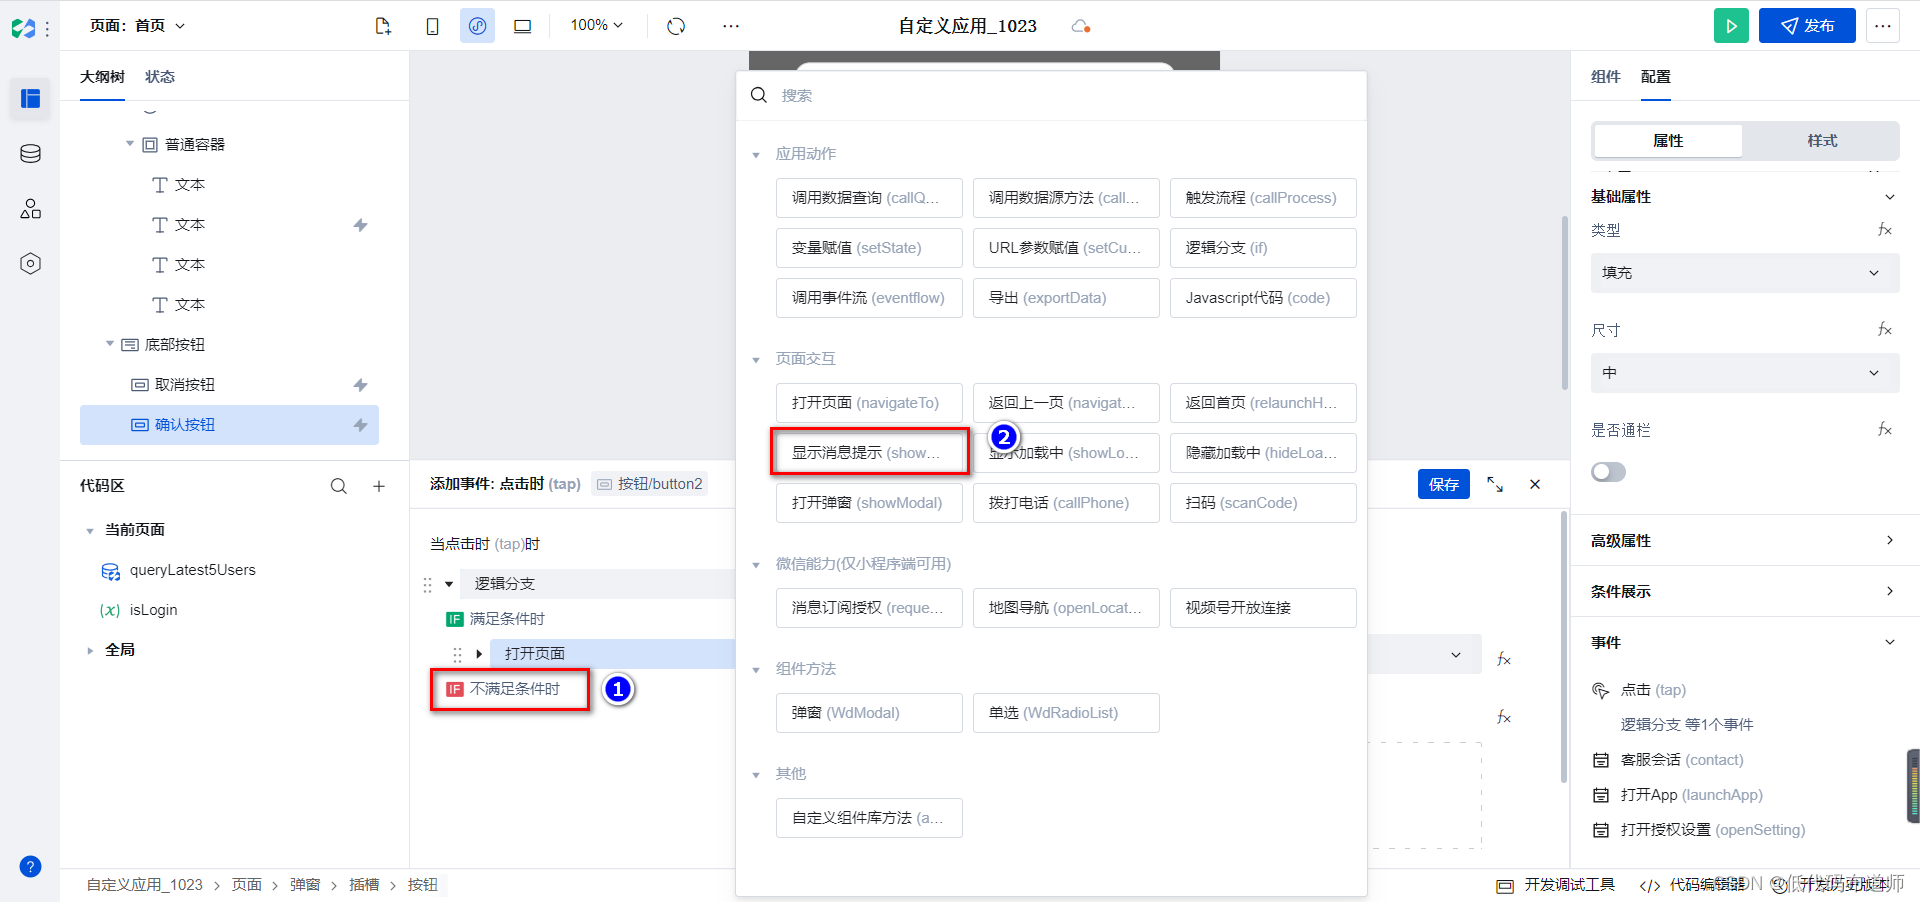Image resolution: width=1920 pixels, height=902 pixels.
Task: Choose 扫码 (scanCode) action
Action: click(1263, 503)
